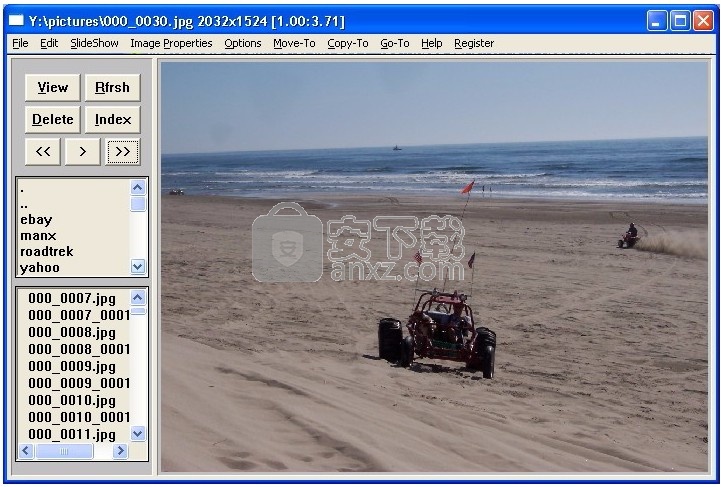Open the Options menu
The image size is (721, 487).
(x=243, y=43)
